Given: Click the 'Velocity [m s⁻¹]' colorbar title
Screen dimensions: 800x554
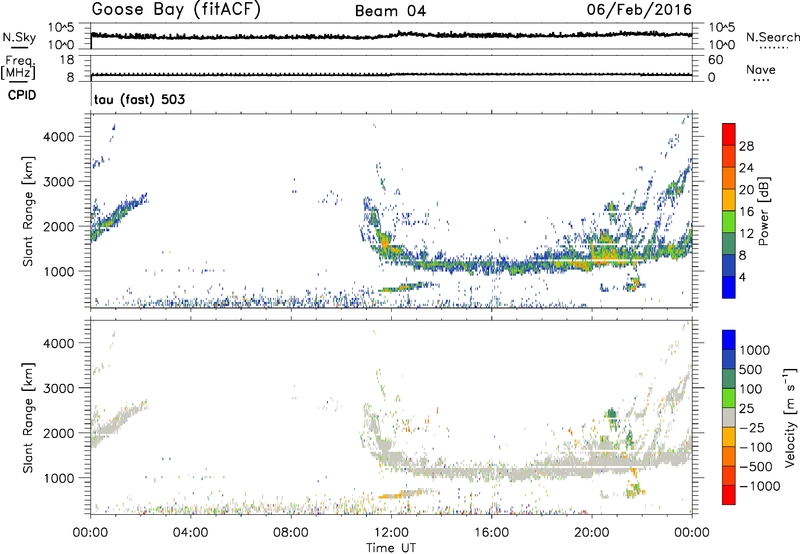Looking at the screenshot, I should 790,417.
